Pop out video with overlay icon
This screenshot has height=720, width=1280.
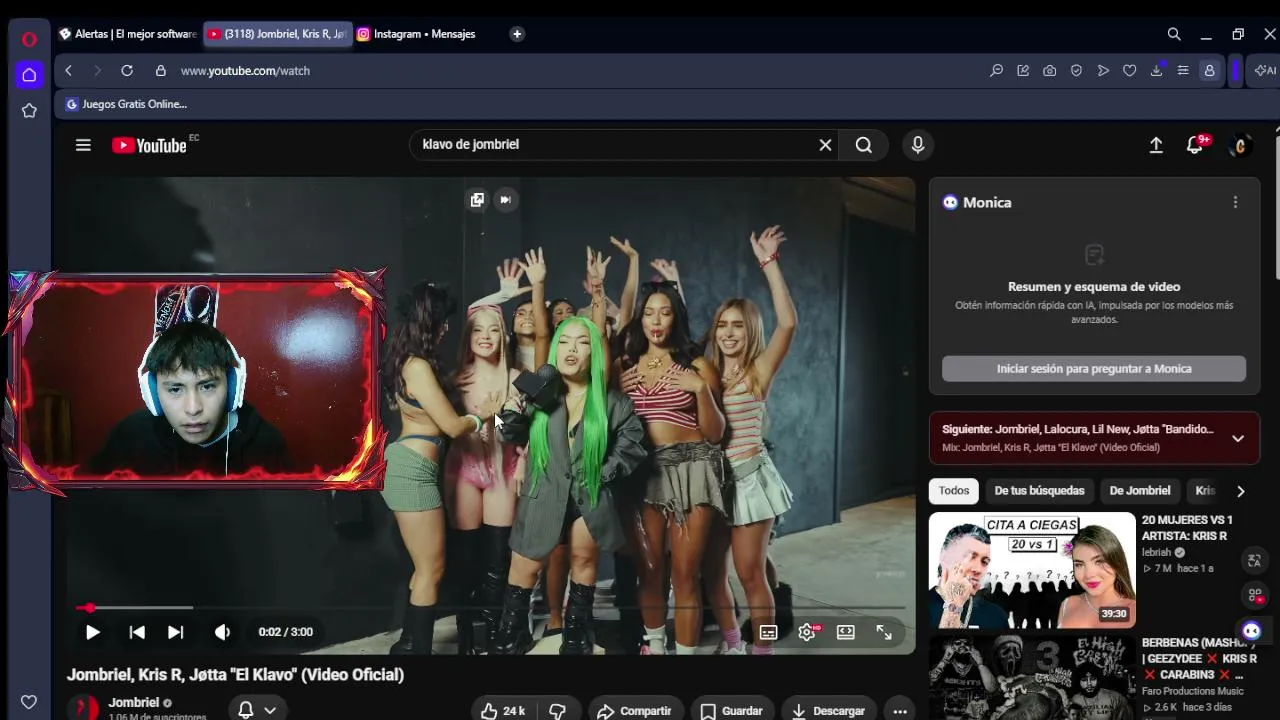(x=477, y=199)
